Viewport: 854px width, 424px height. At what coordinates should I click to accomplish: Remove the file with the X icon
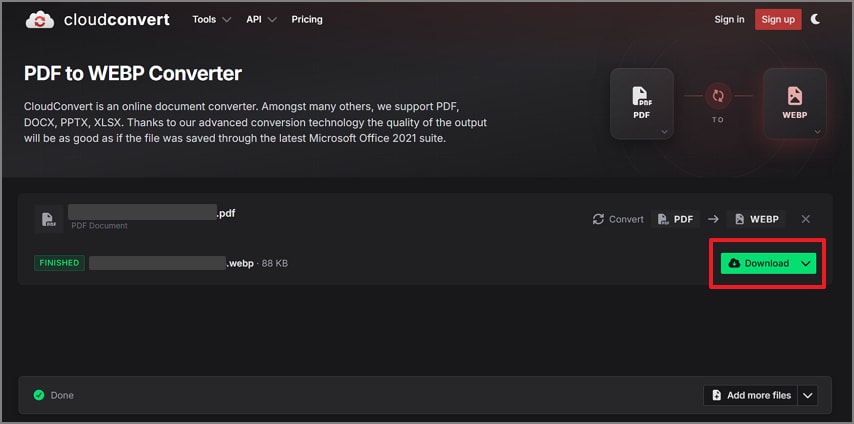[806, 219]
